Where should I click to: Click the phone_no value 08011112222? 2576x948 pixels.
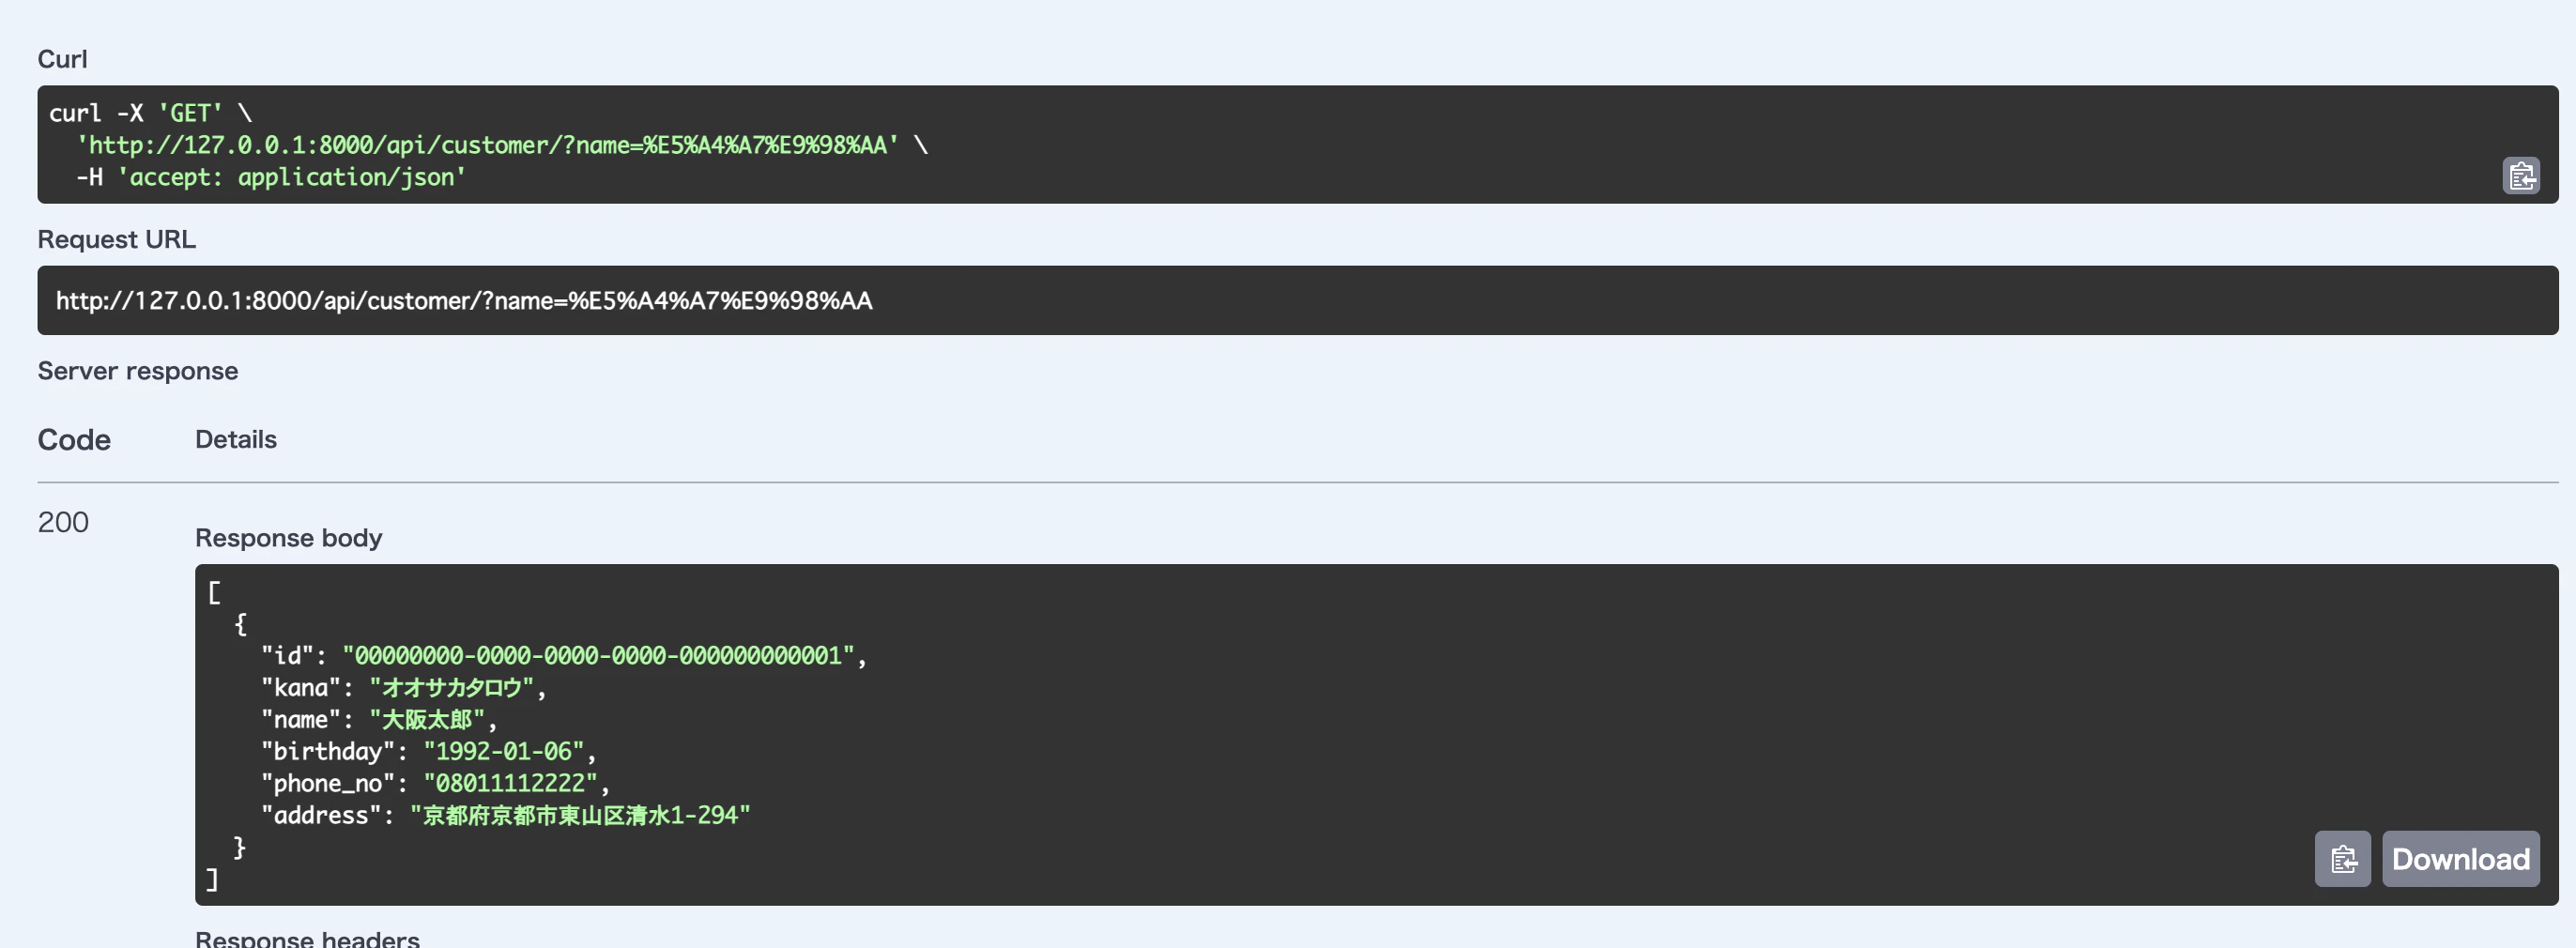510,784
